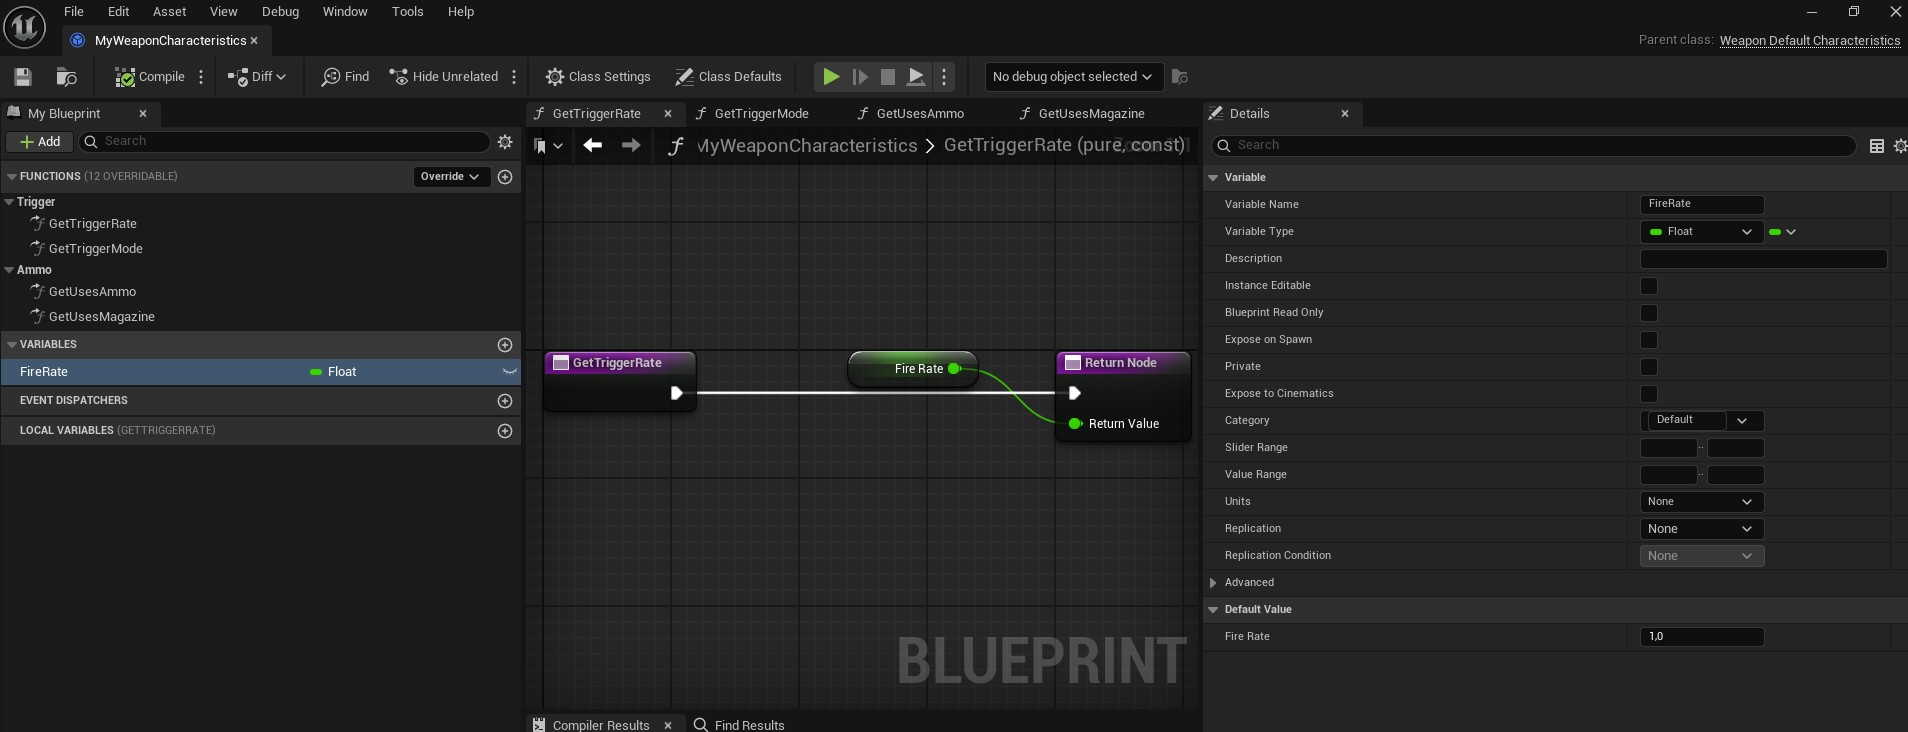Click the MyWeaponCharacteristics breadcrumb
This screenshot has width=1908, height=732.
pos(807,146)
